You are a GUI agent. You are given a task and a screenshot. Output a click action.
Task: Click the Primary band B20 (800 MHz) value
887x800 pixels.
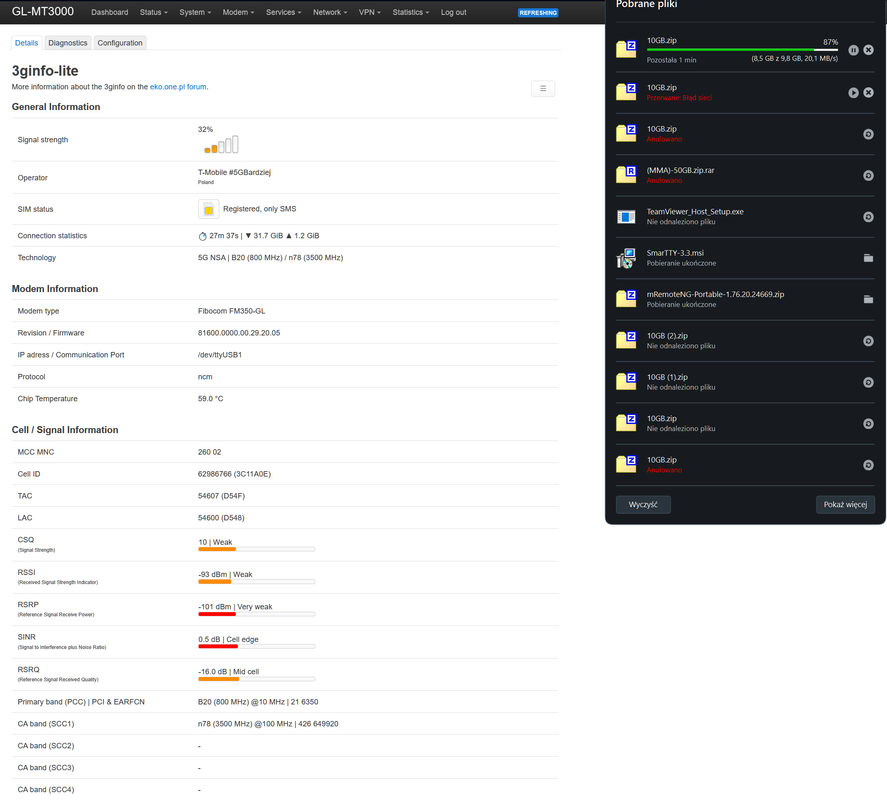click(x=258, y=702)
